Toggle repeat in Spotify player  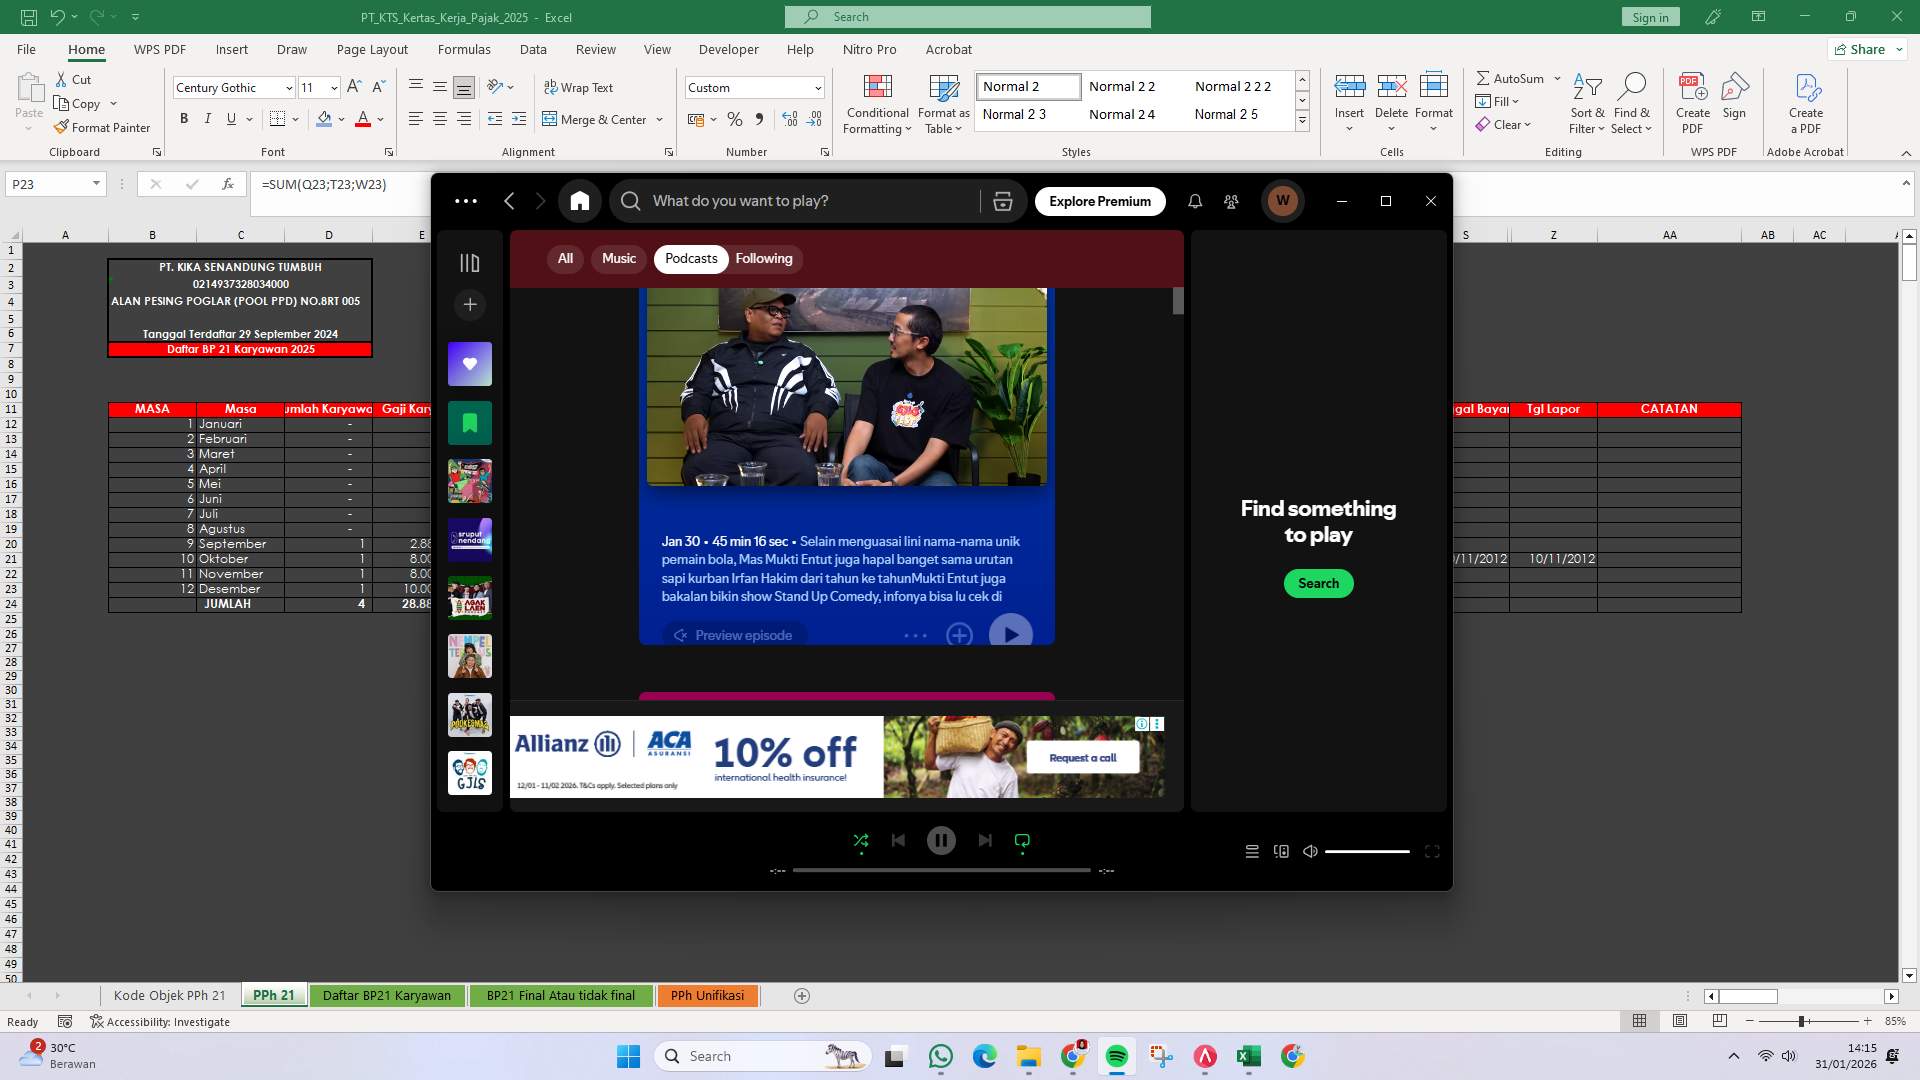pyautogui.click(x=1022, y=841)
